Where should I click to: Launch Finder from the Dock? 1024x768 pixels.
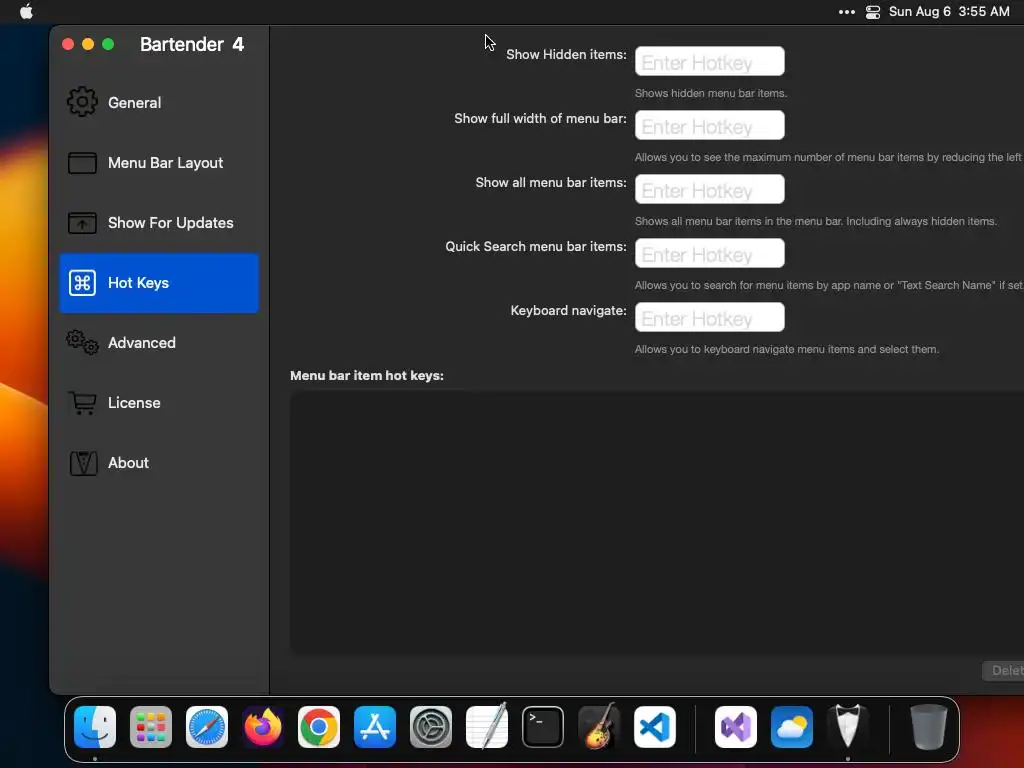pos(95,727)
